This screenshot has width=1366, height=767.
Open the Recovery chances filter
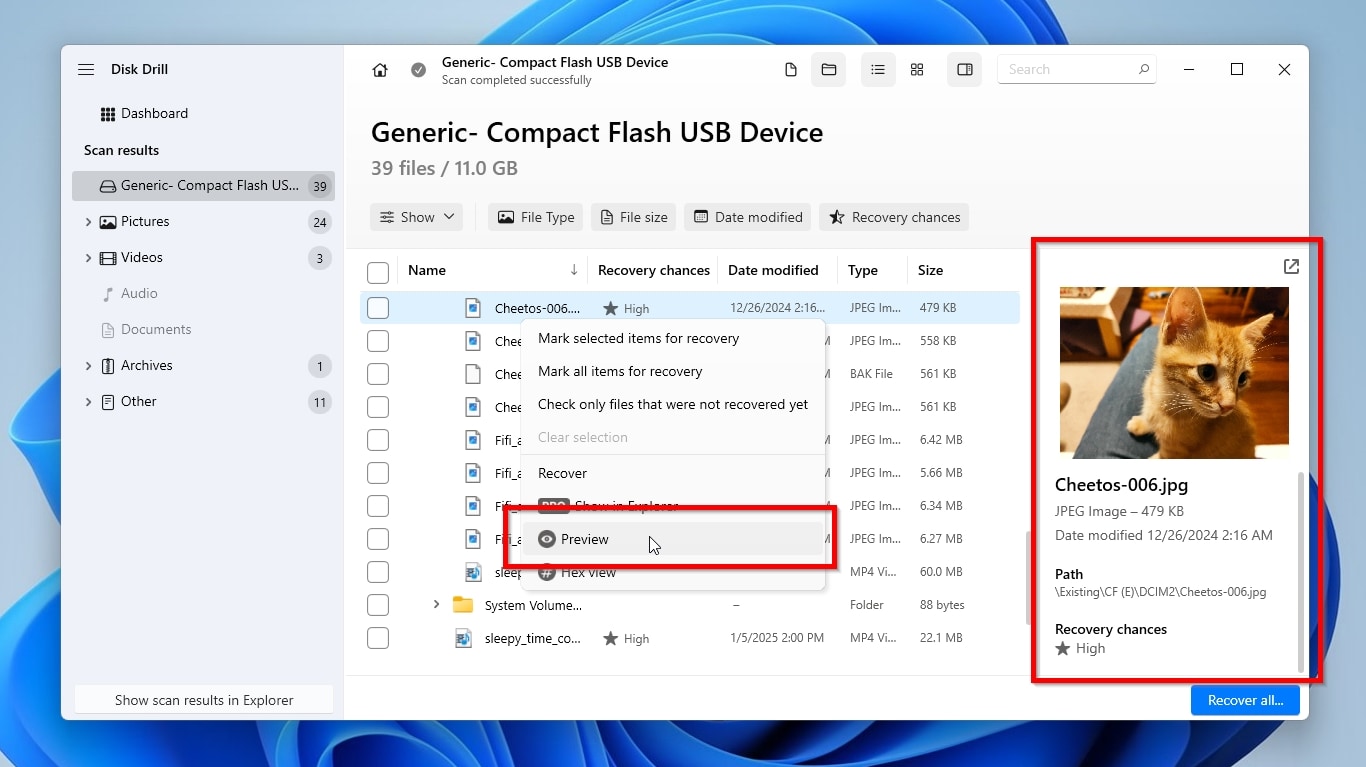click(x=894, y=217)
